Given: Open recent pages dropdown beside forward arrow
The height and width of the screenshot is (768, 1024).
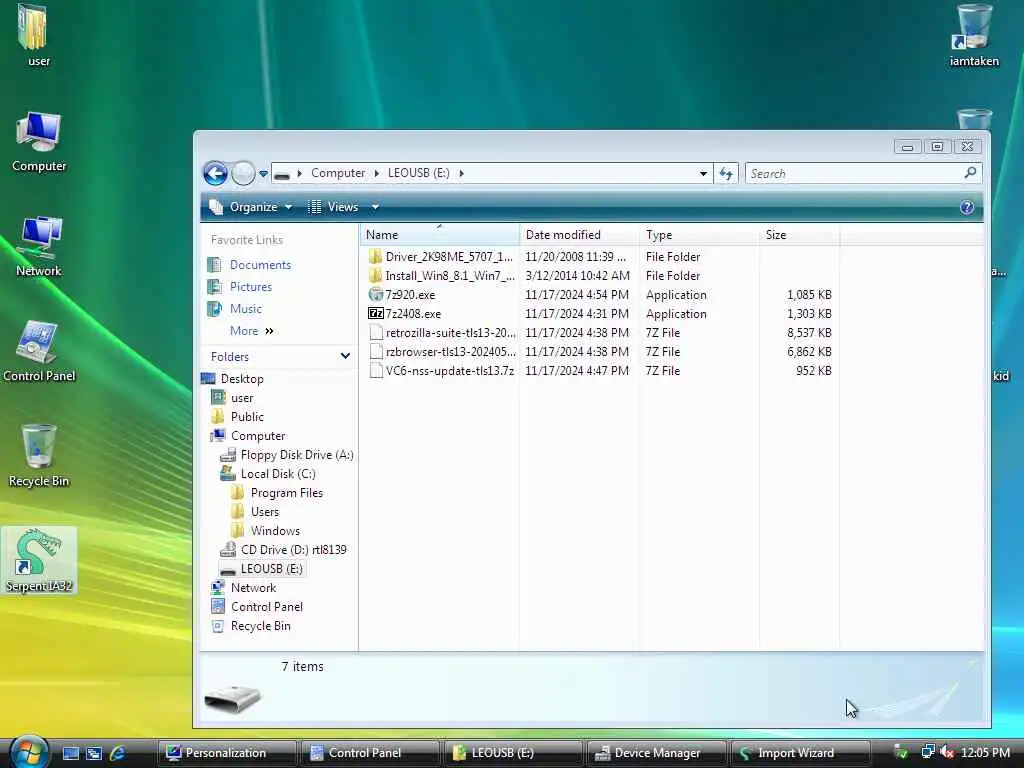Looking at the screenshot, I should point(263,174).
